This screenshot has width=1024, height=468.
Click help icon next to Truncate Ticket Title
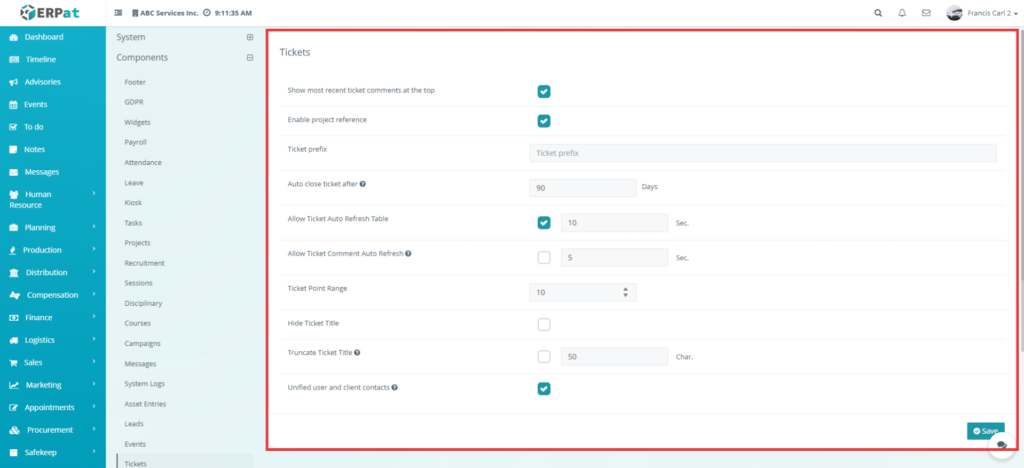point(357,352)
